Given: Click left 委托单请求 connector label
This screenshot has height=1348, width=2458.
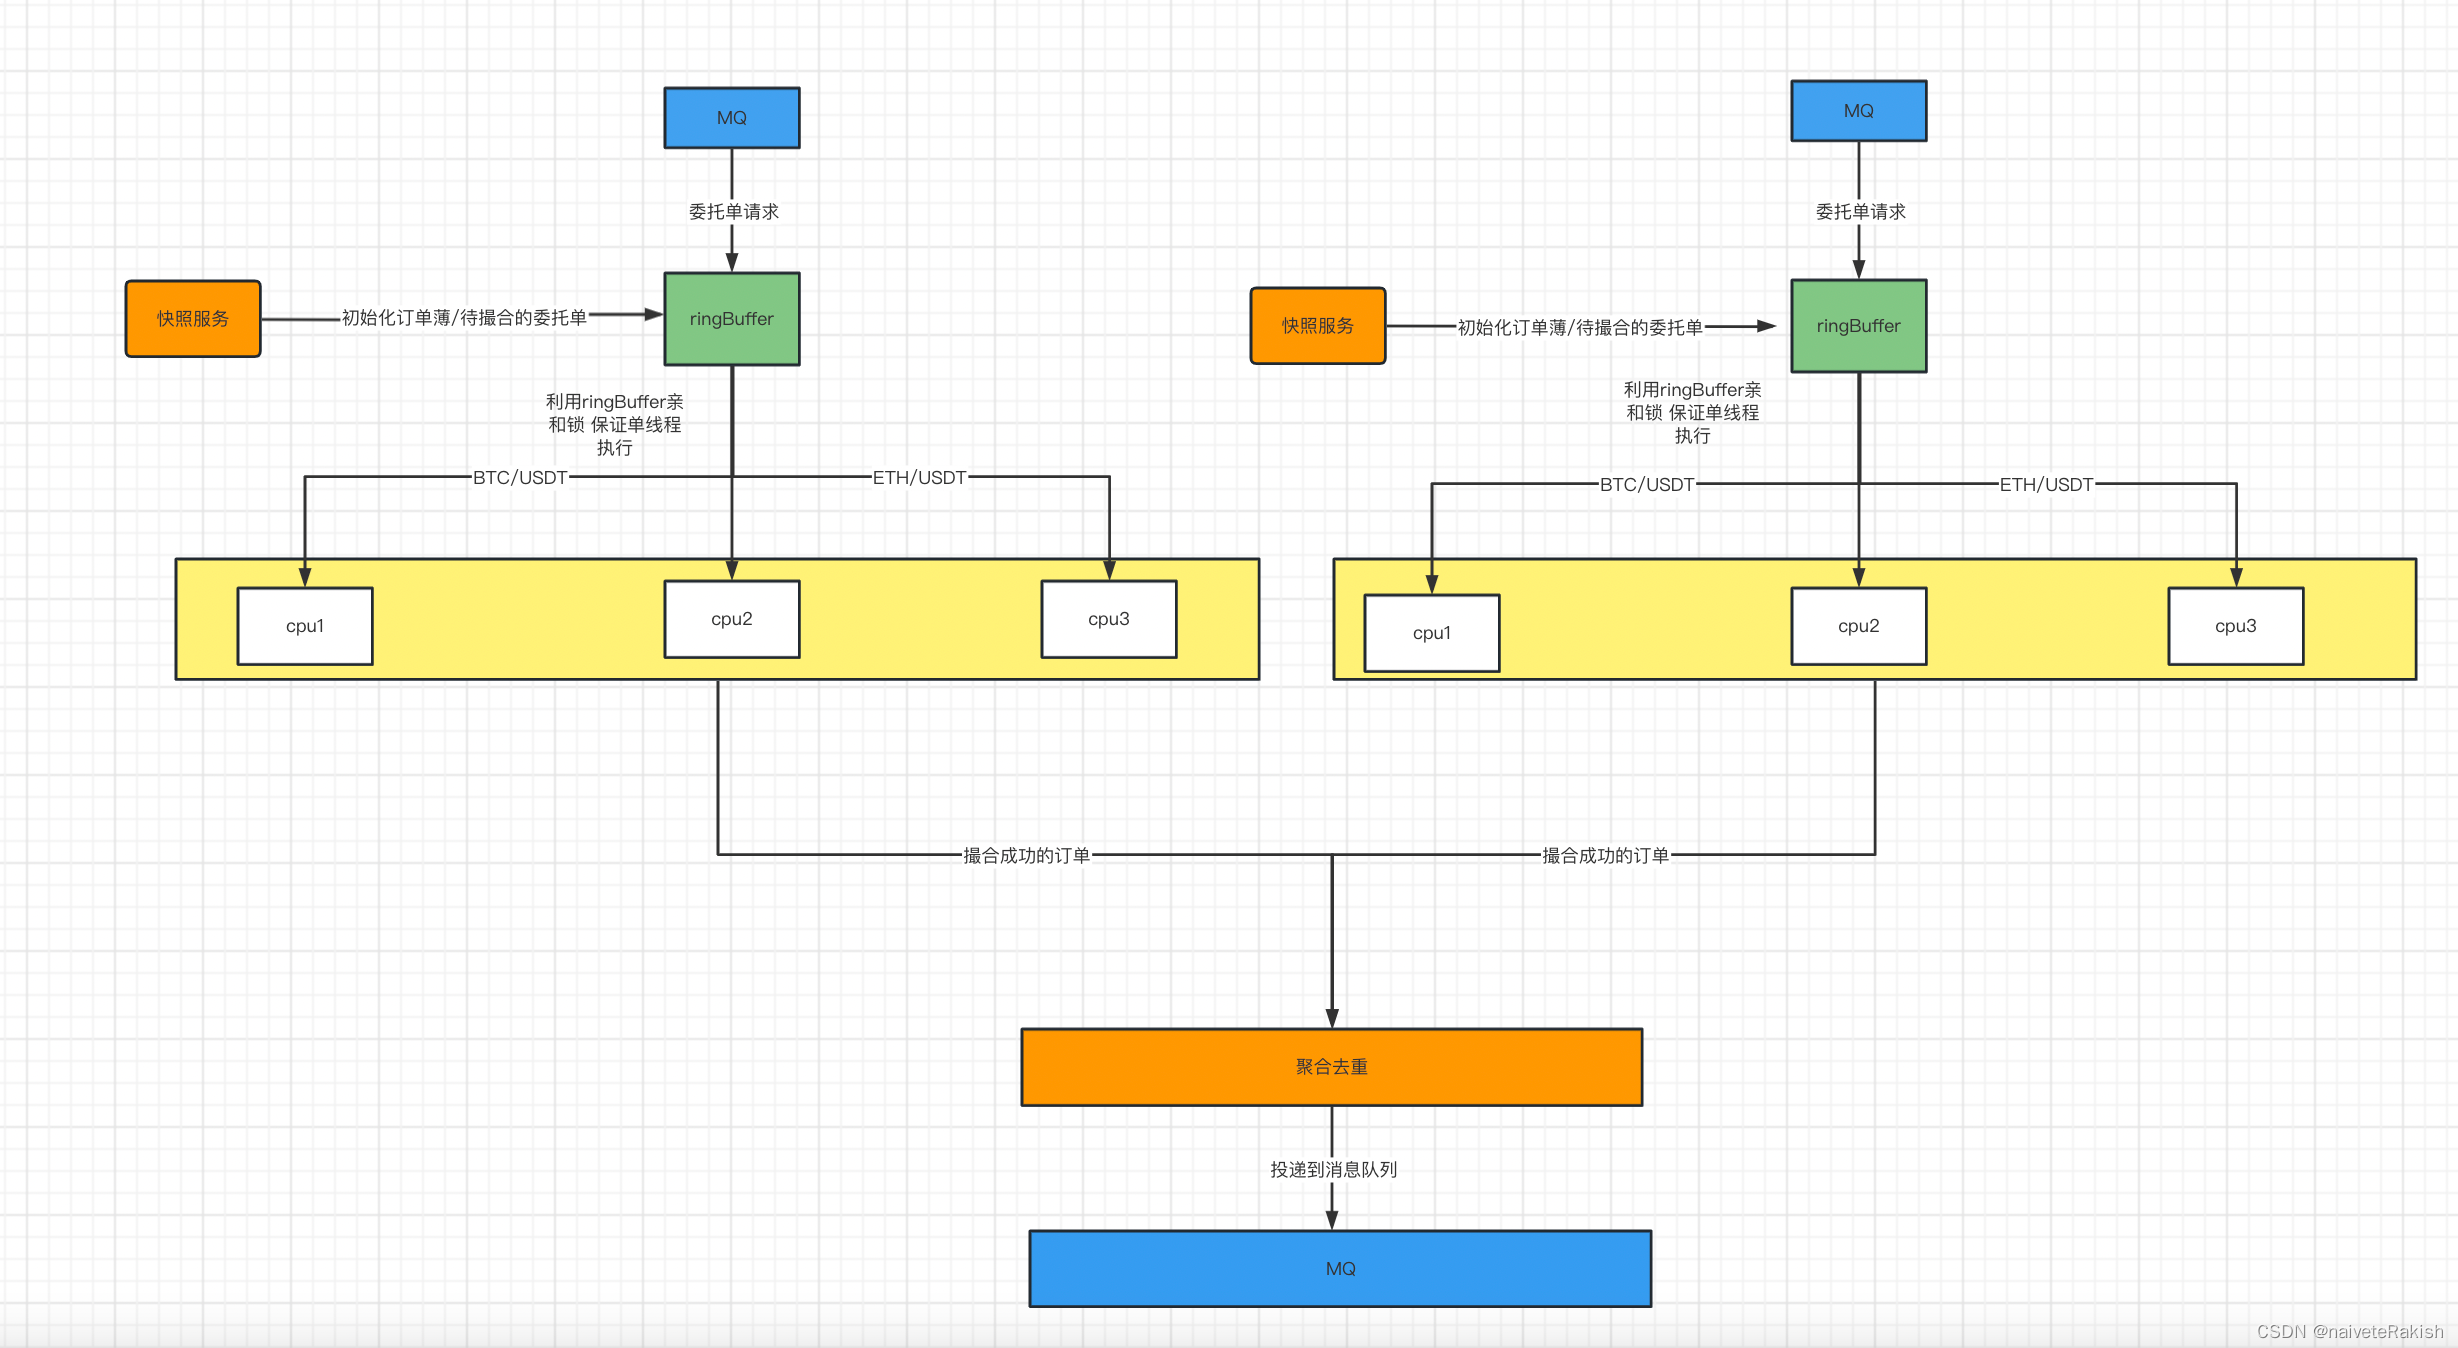Looking at the screenshot, I should pos(733,212).
